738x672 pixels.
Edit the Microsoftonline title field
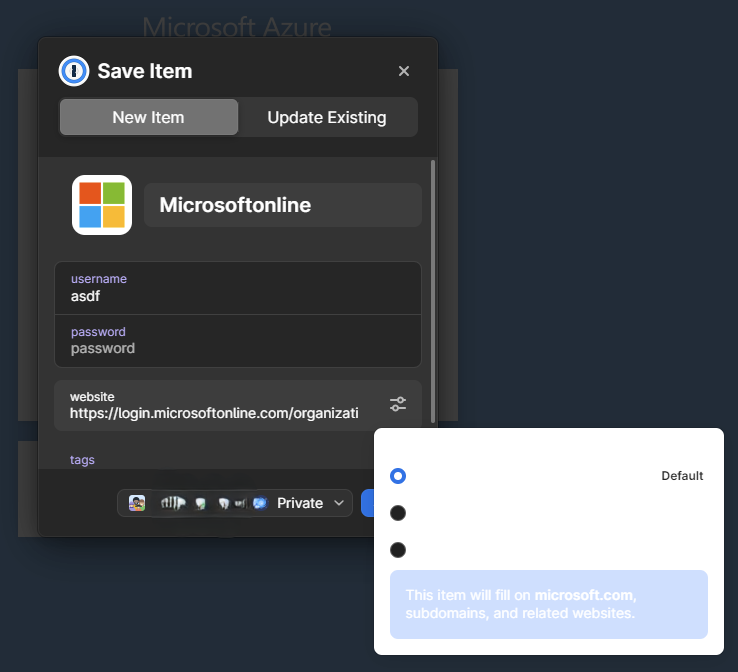(x=283, y=205)
